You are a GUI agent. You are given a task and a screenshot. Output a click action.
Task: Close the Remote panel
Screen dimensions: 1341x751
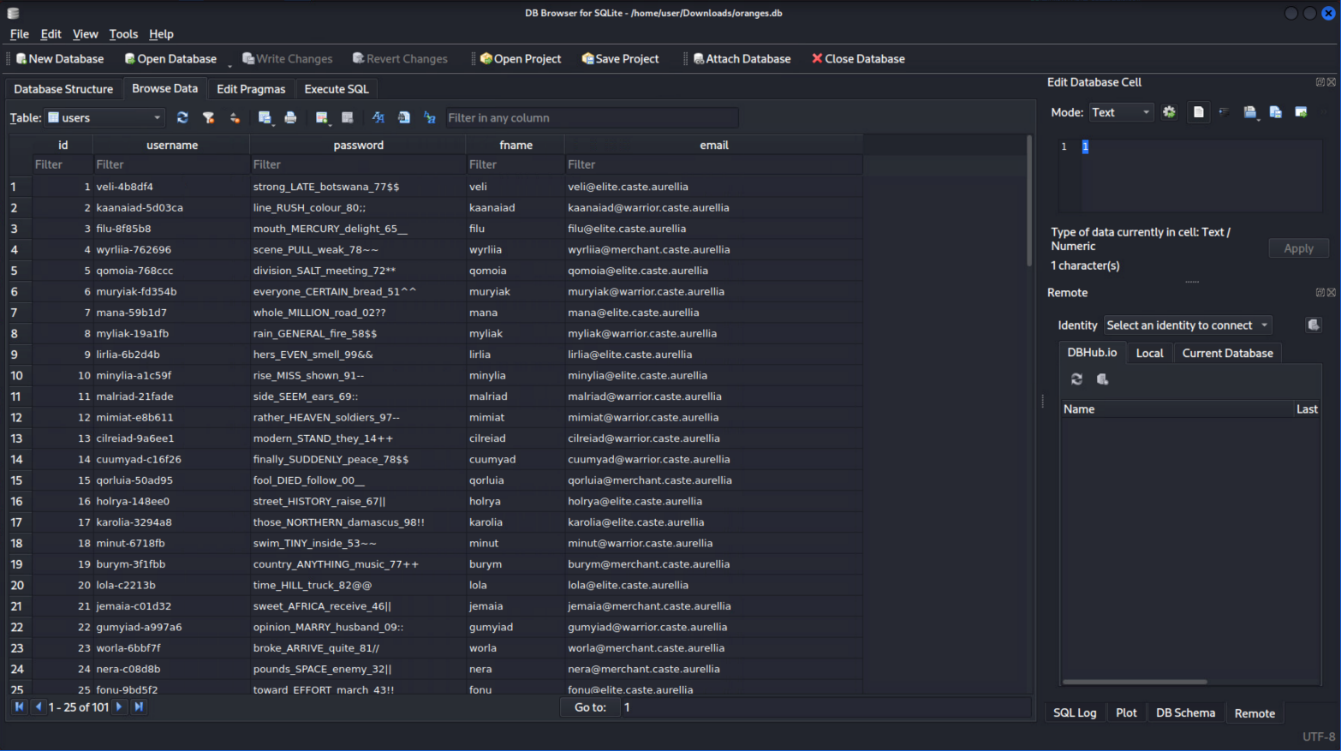[1331, 292]
